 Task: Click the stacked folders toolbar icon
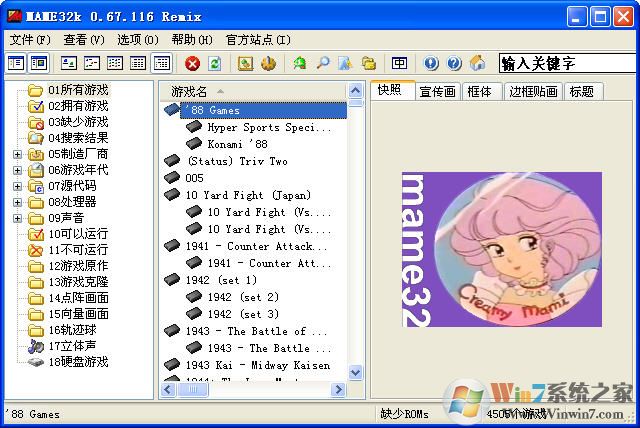(369, 64)
